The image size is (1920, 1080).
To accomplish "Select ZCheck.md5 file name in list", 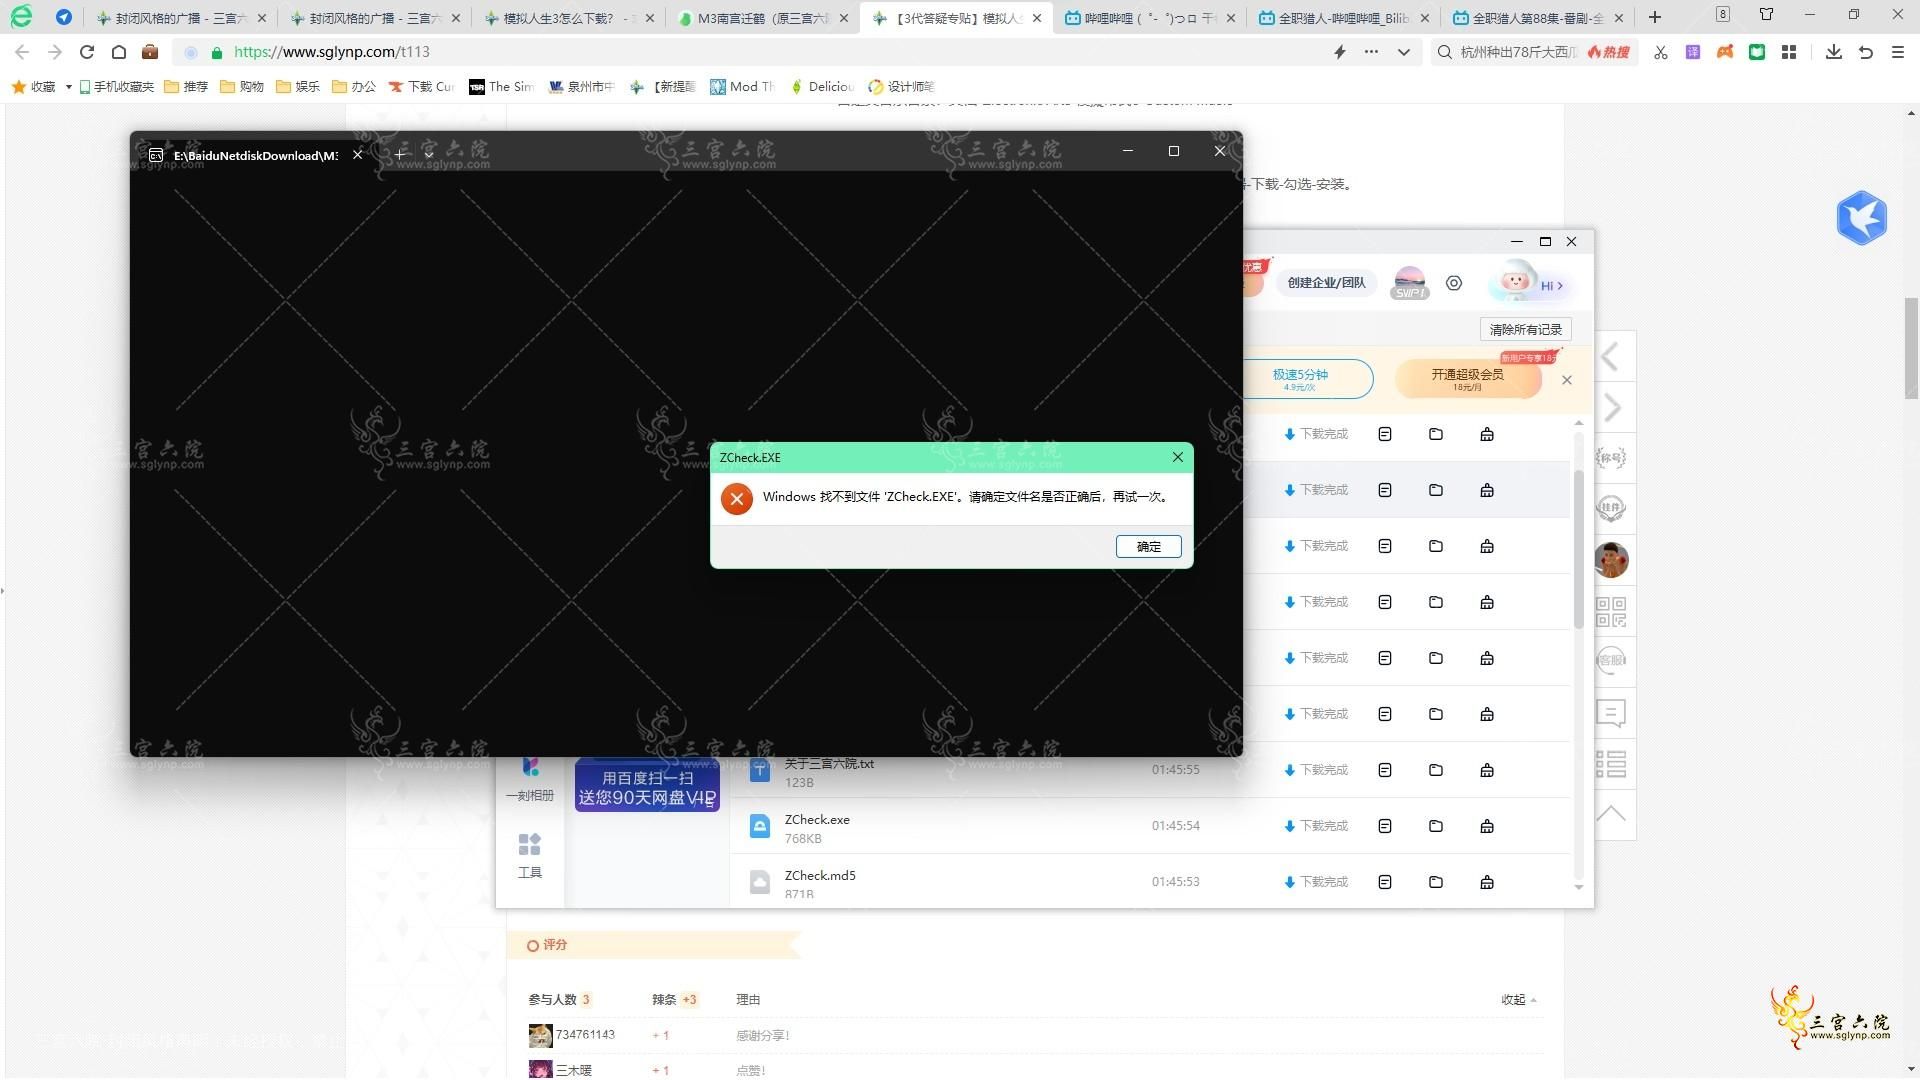I will coord(820,875).
